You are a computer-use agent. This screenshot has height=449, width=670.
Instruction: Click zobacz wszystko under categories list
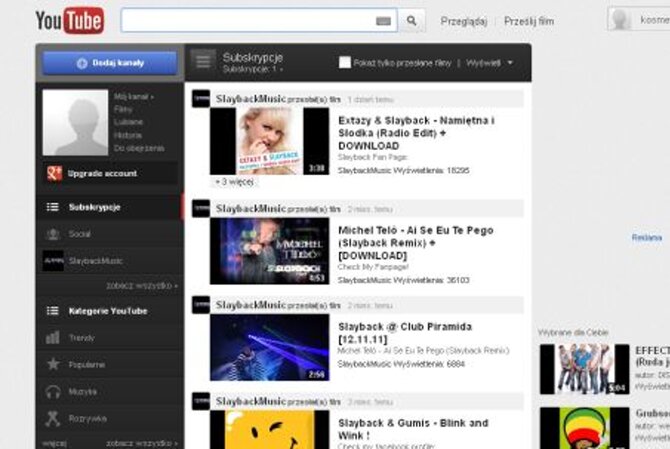pos(142,443)
